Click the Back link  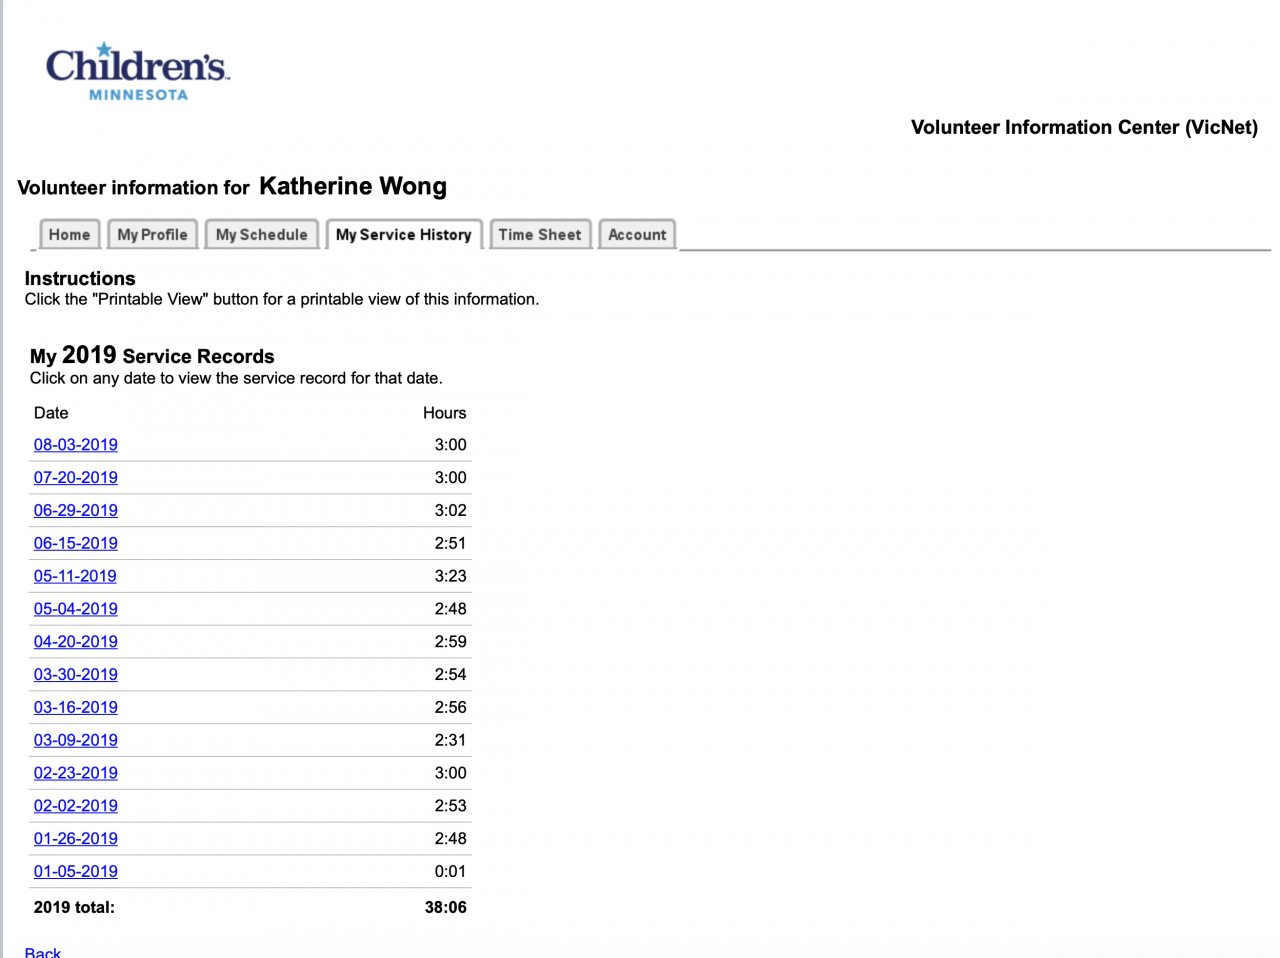pyautogui.click(x=43, y=952)
